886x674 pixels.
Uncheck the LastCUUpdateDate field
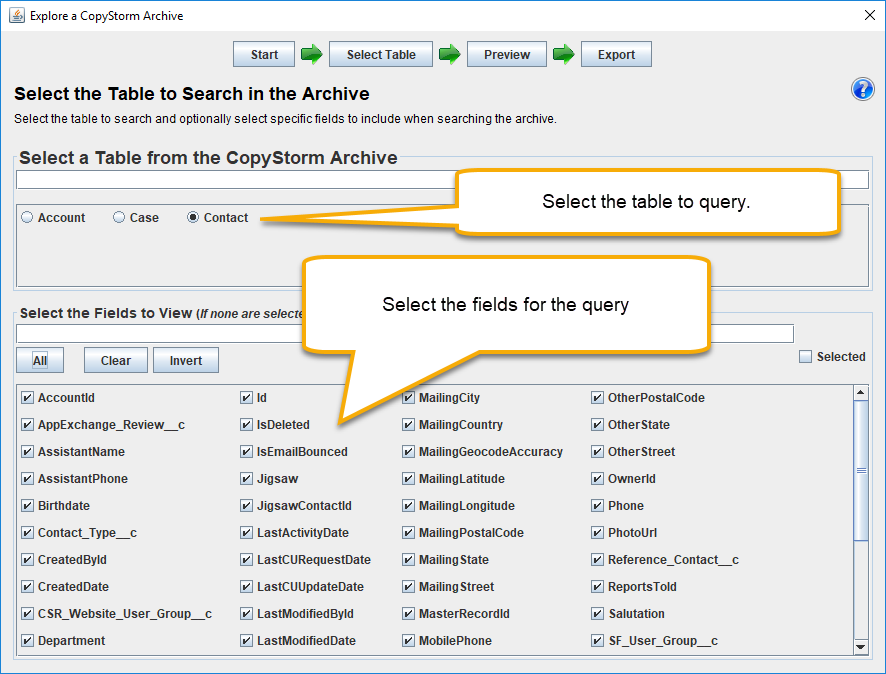[x=246, y=587]
